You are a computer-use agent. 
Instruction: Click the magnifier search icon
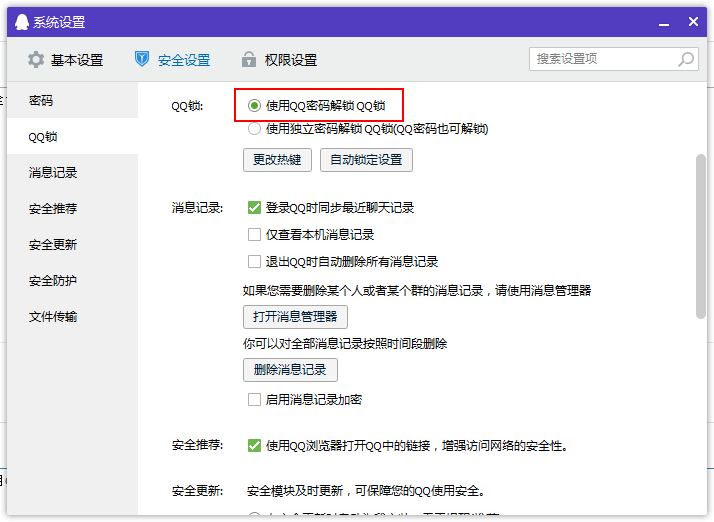[686, 59]
